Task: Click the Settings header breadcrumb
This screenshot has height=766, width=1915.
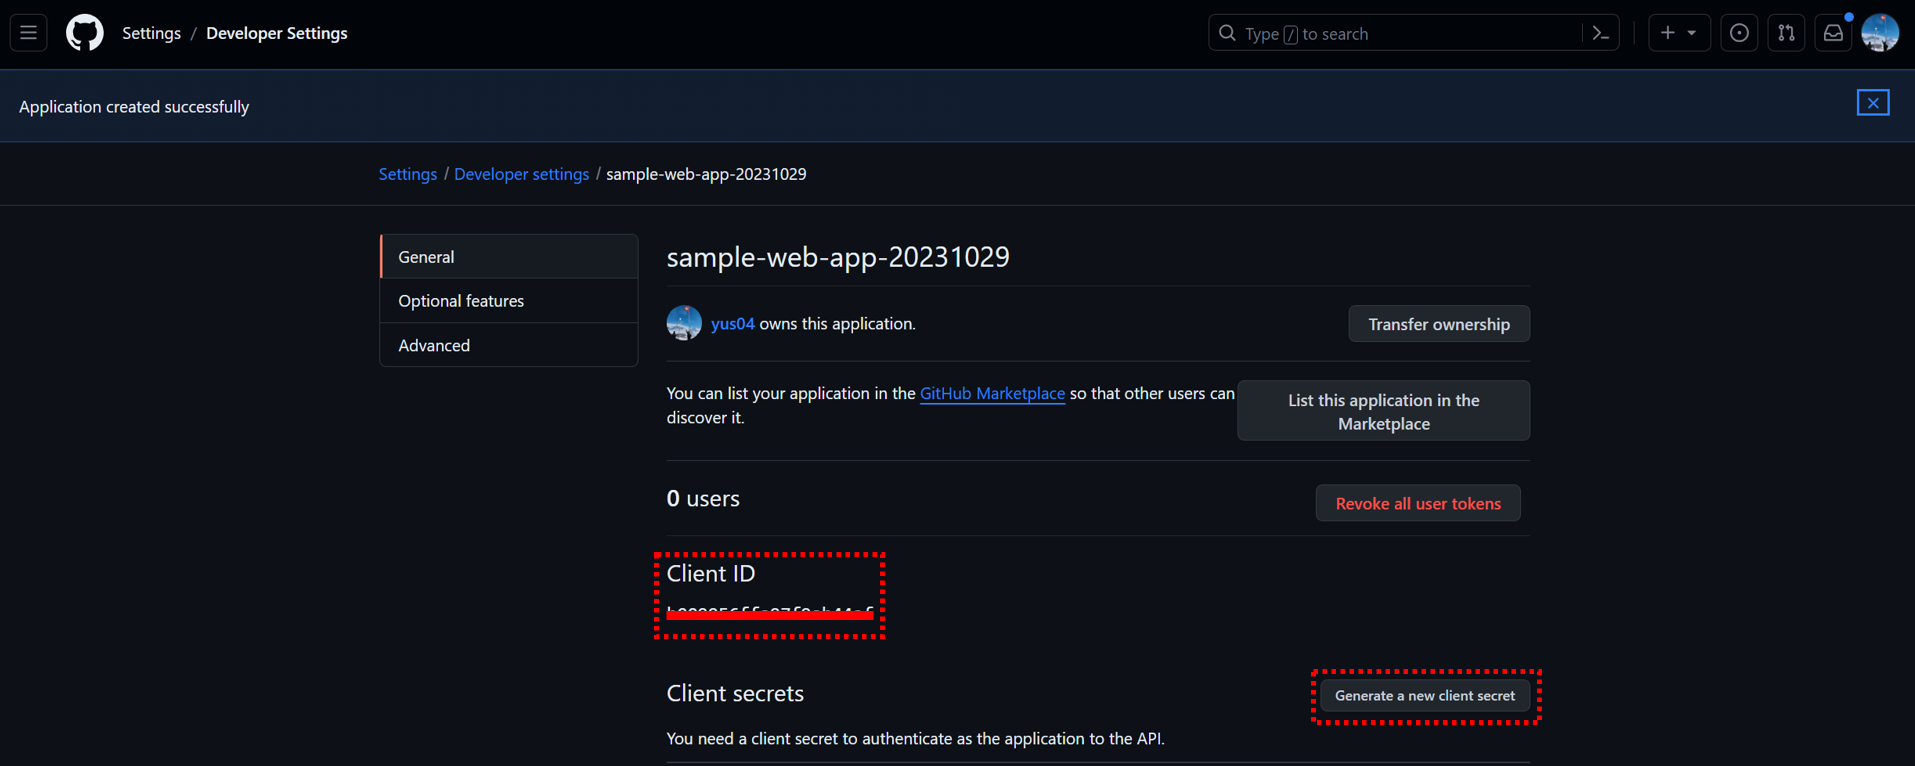Action: pos(151,33)
